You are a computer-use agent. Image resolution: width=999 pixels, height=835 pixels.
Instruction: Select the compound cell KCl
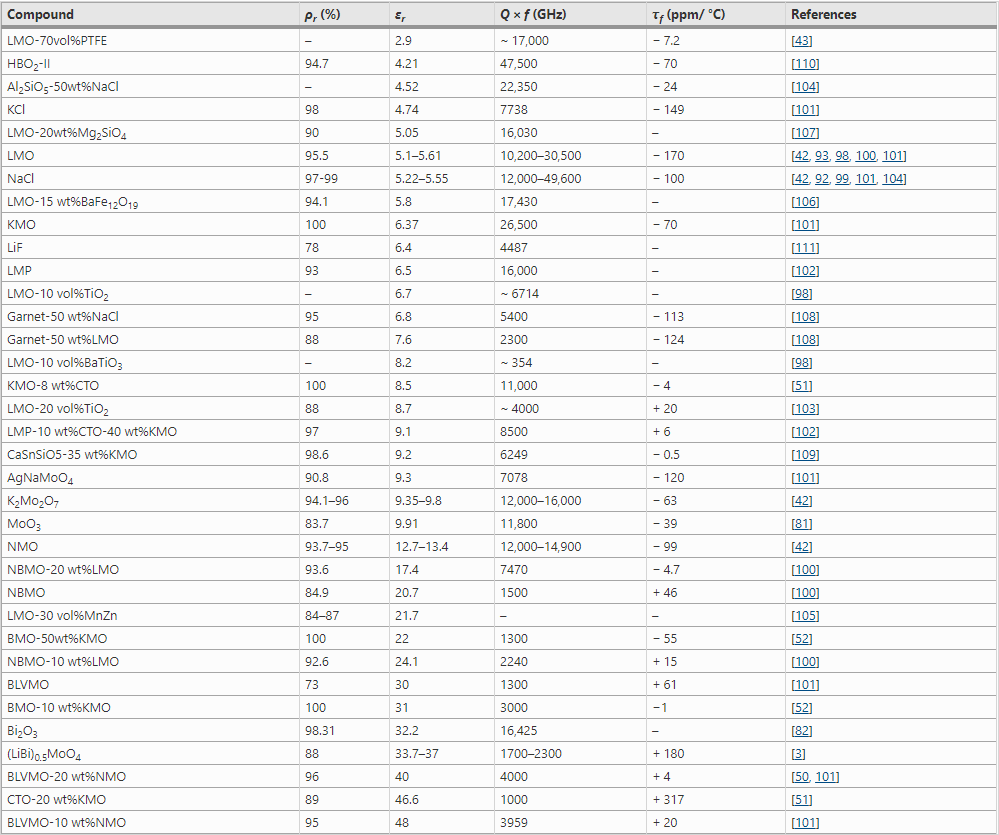[16, 110]
